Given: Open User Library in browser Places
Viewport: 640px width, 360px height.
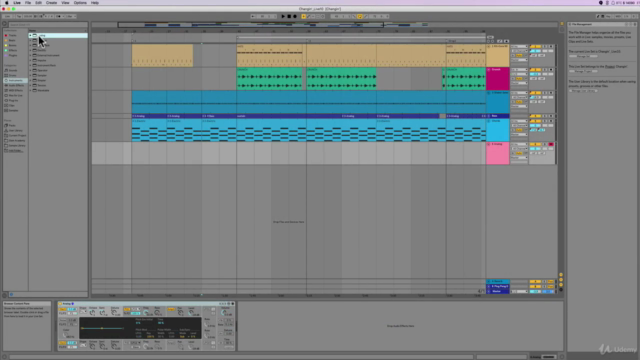Looking at the screenshot, I should 16,131.
